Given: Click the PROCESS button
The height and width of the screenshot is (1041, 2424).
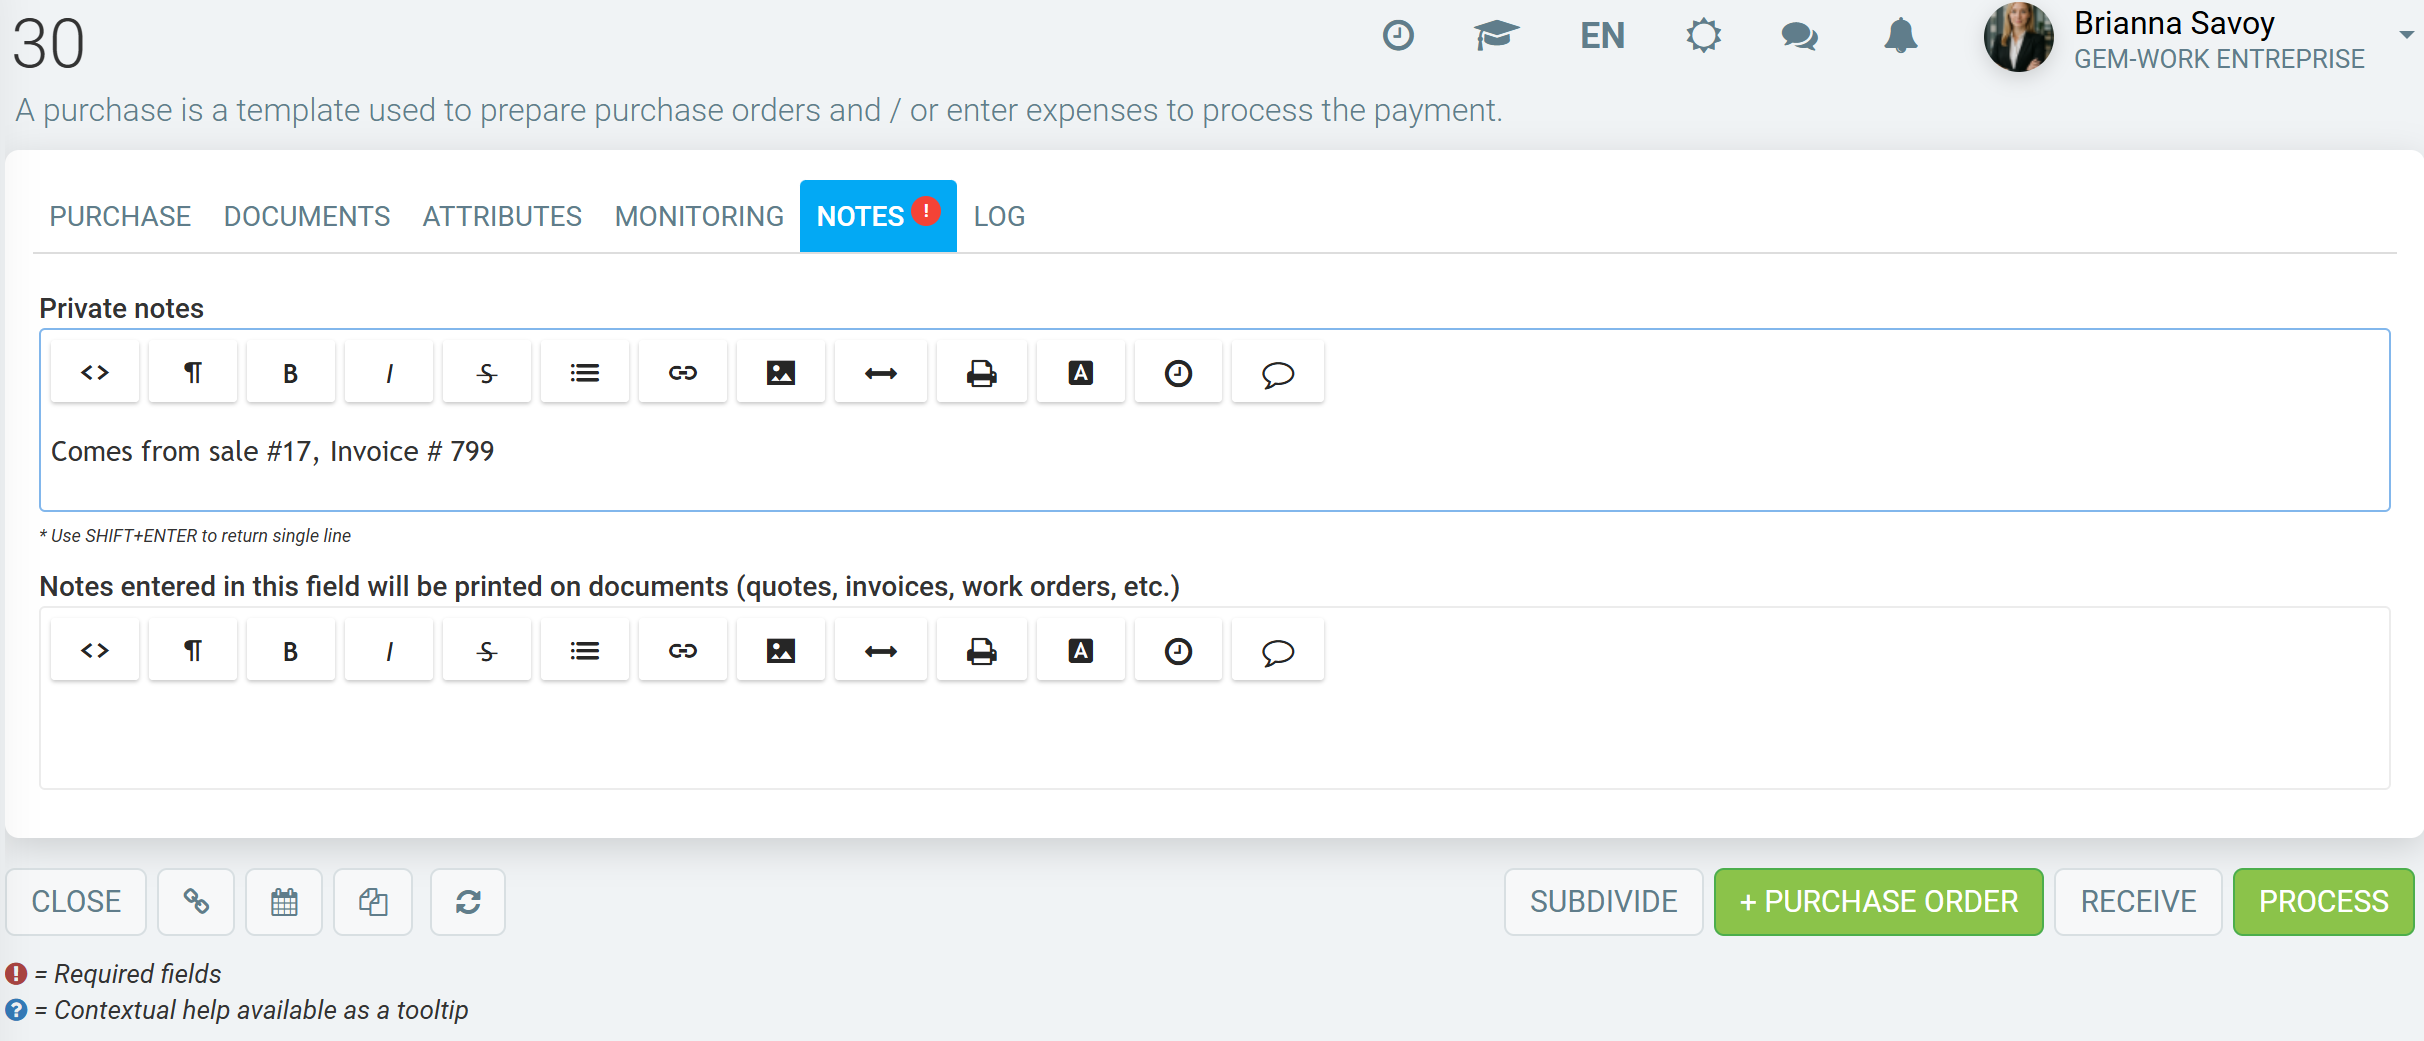Looking at the screenshot, I should (x=2323, y=902).
